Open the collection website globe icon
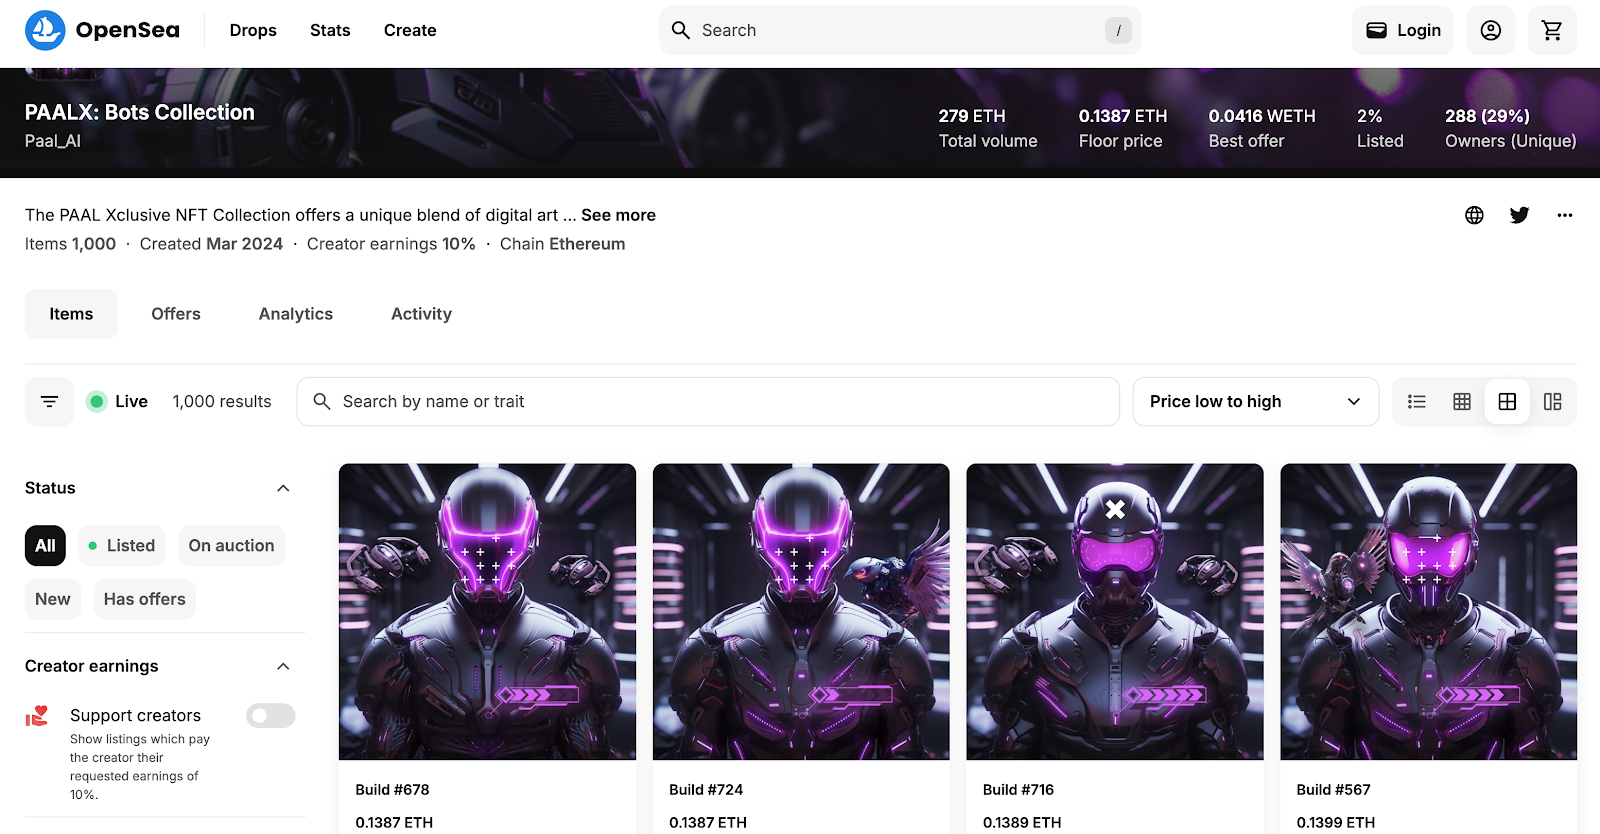1600x834 pixels. coord(1474,215)
